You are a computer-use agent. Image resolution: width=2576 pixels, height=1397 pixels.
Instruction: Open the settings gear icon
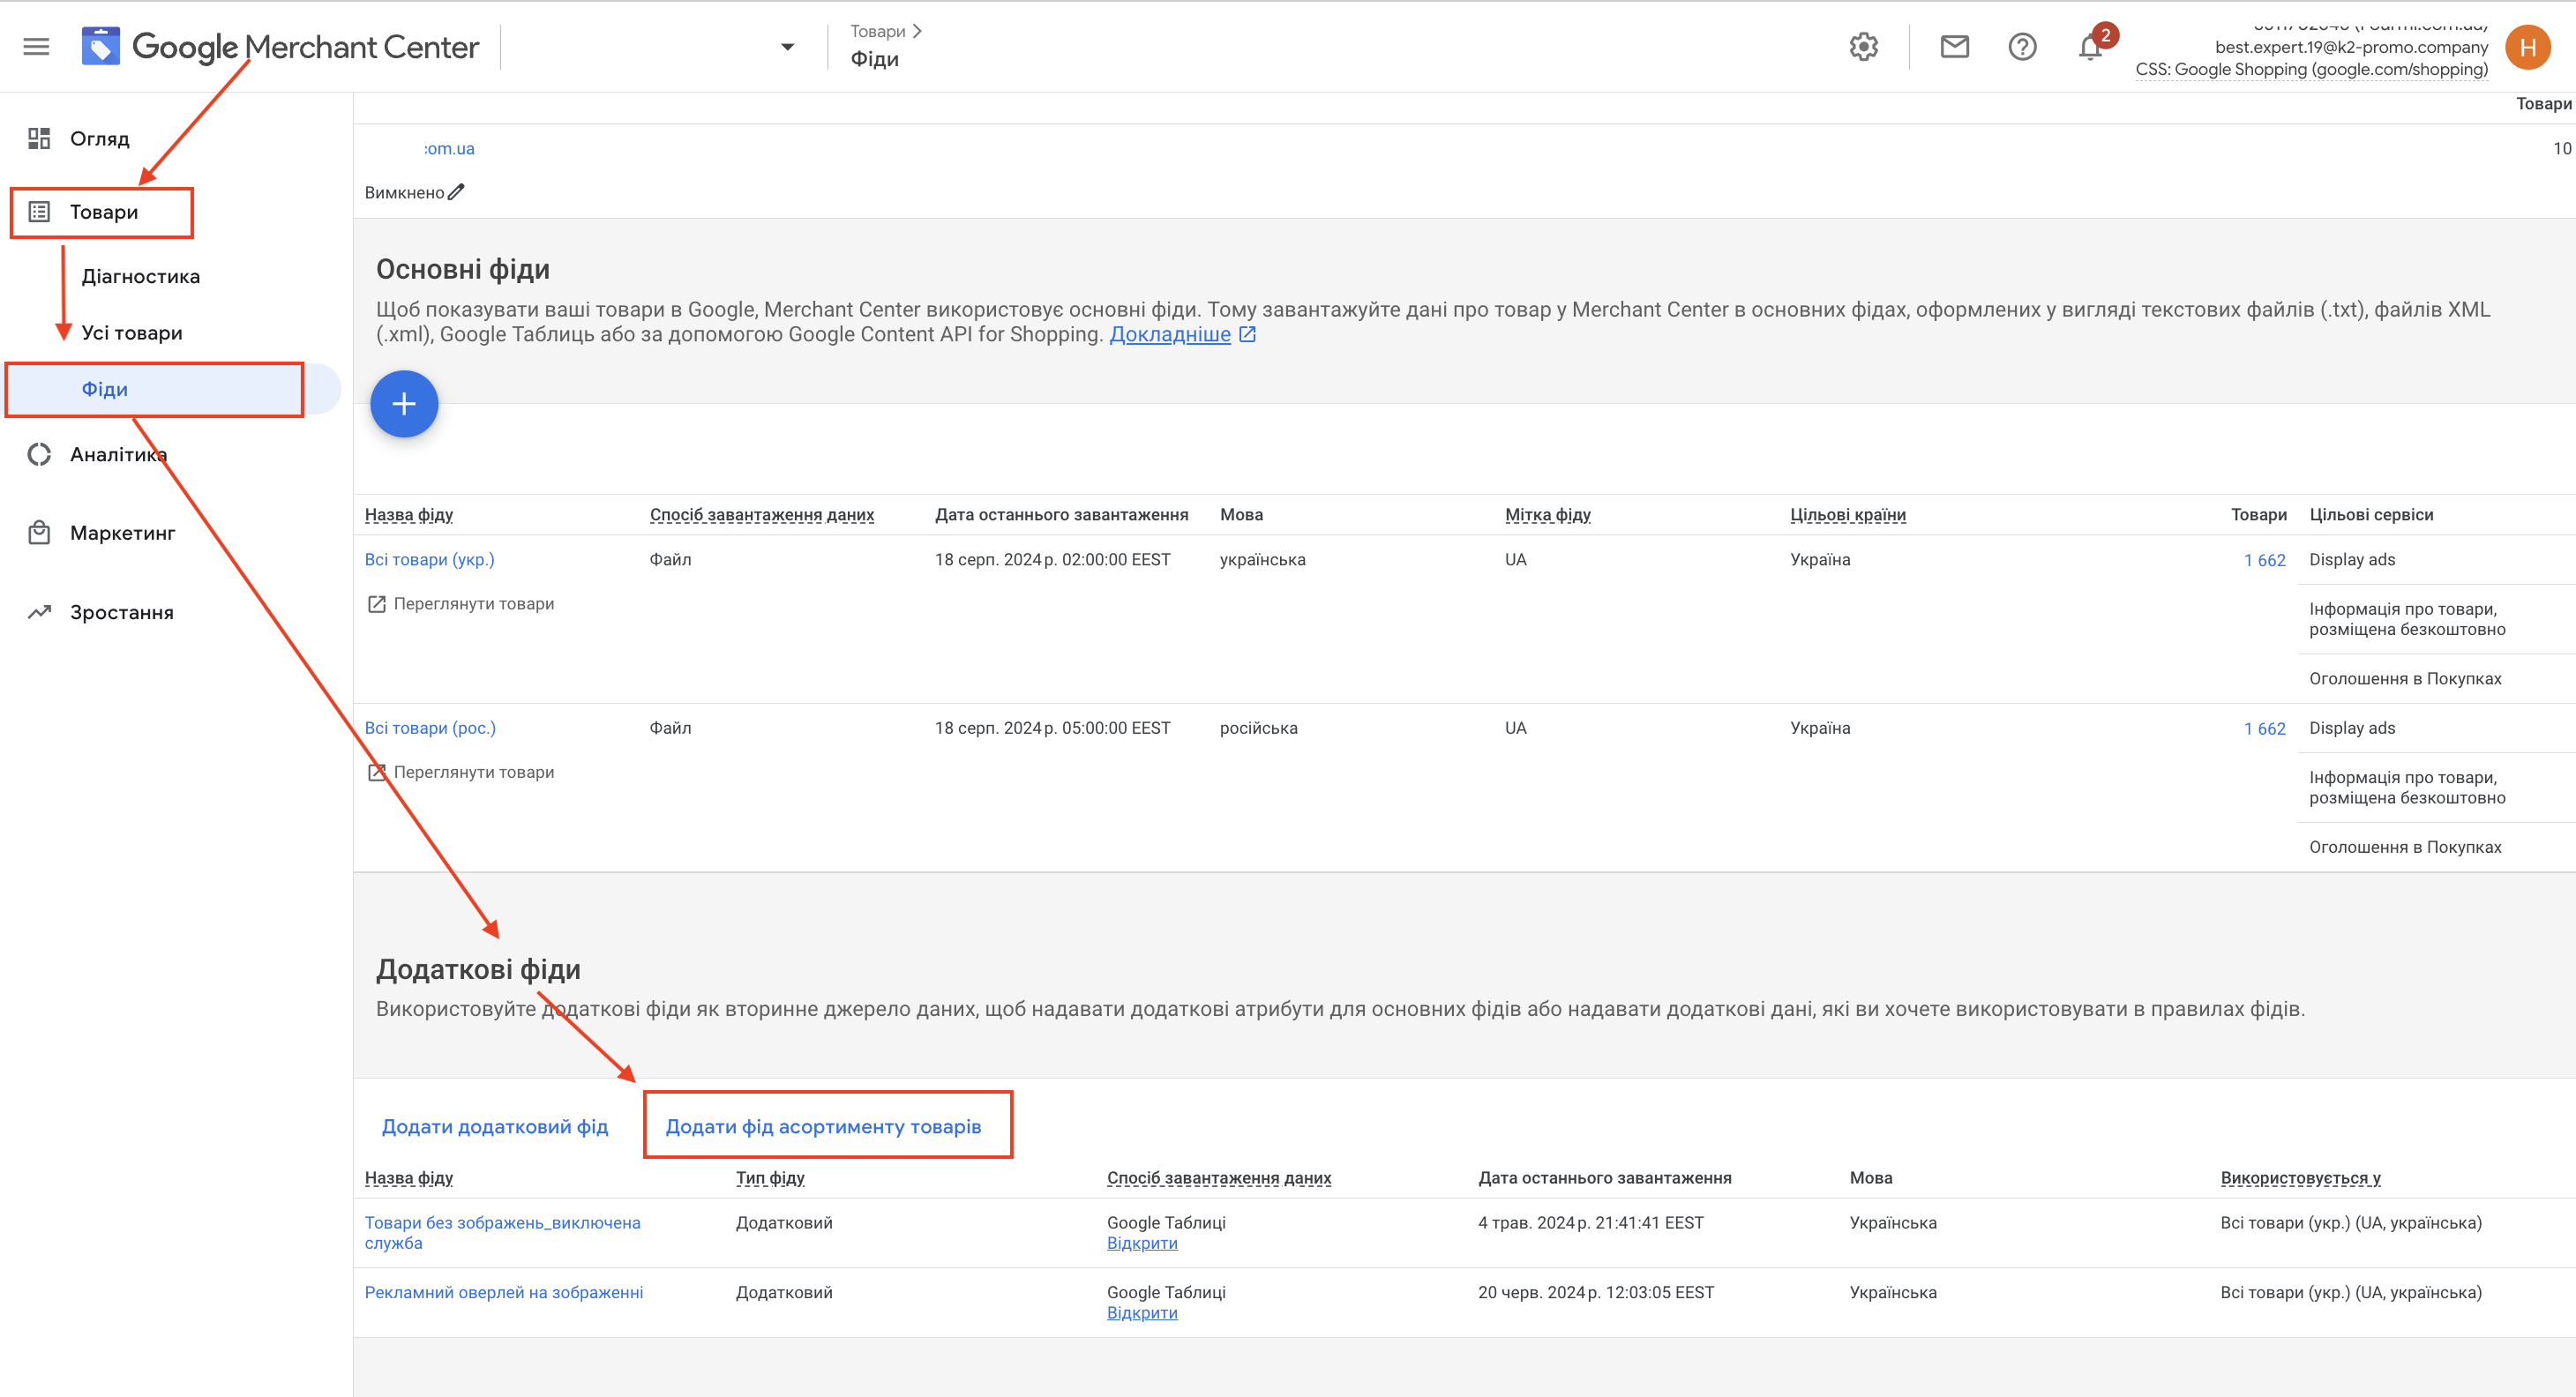coord(1863,47)
